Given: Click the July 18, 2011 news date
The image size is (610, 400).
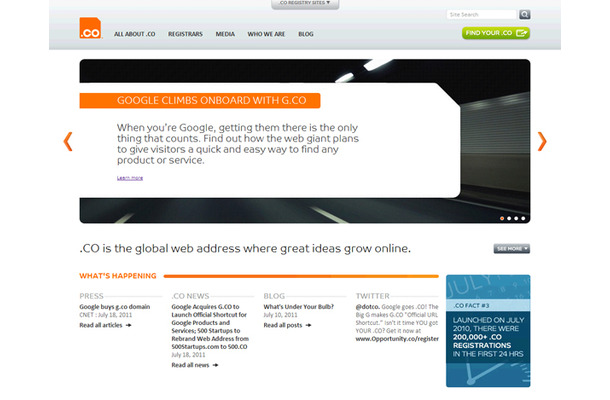Looking at the screenshot, I should (x=188, y=355).
